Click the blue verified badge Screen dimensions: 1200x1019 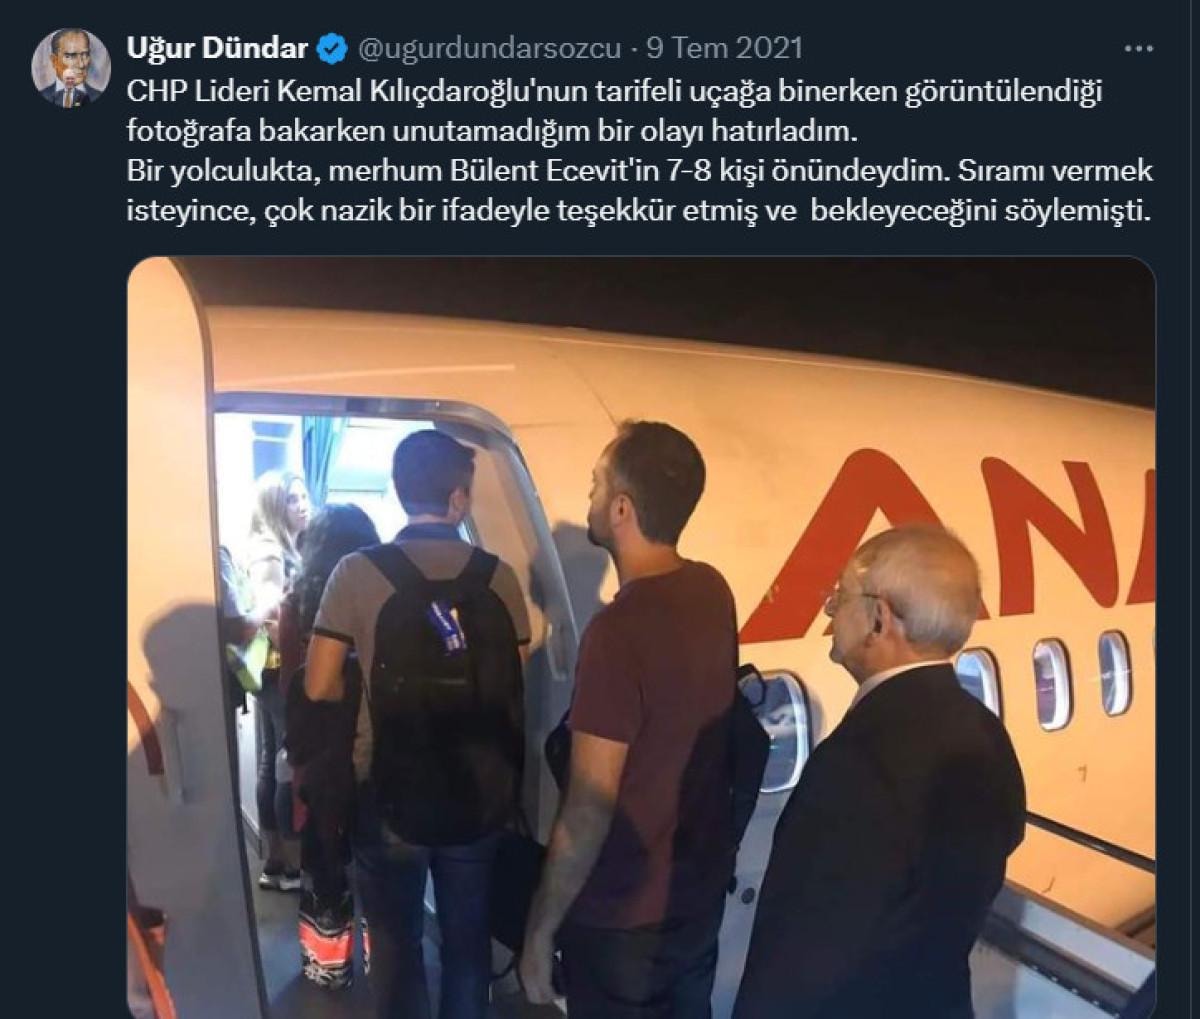point(333,47)
